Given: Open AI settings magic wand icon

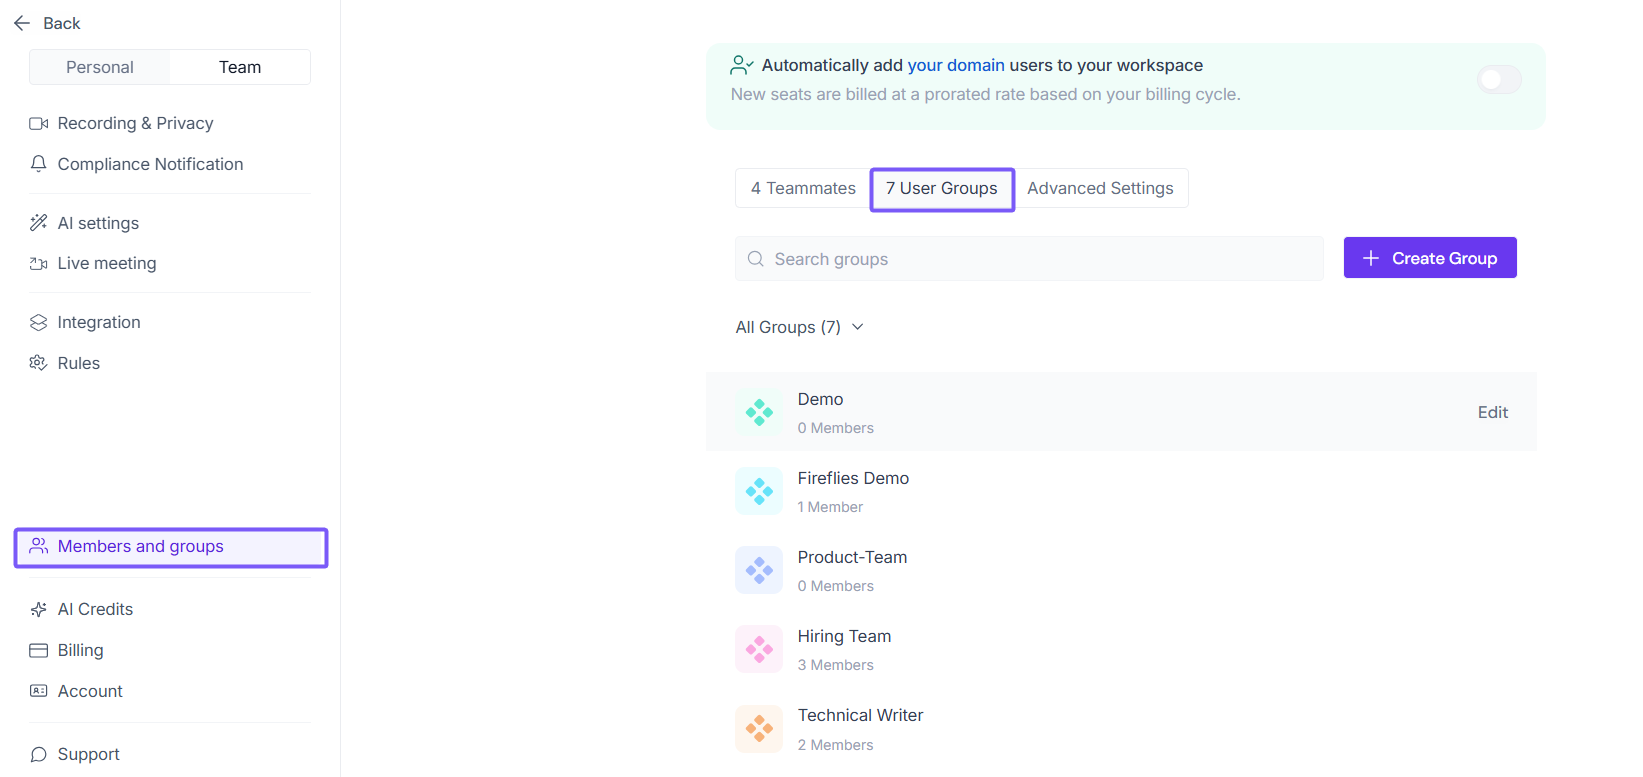Looking at the screenshot, I should 39,223.
